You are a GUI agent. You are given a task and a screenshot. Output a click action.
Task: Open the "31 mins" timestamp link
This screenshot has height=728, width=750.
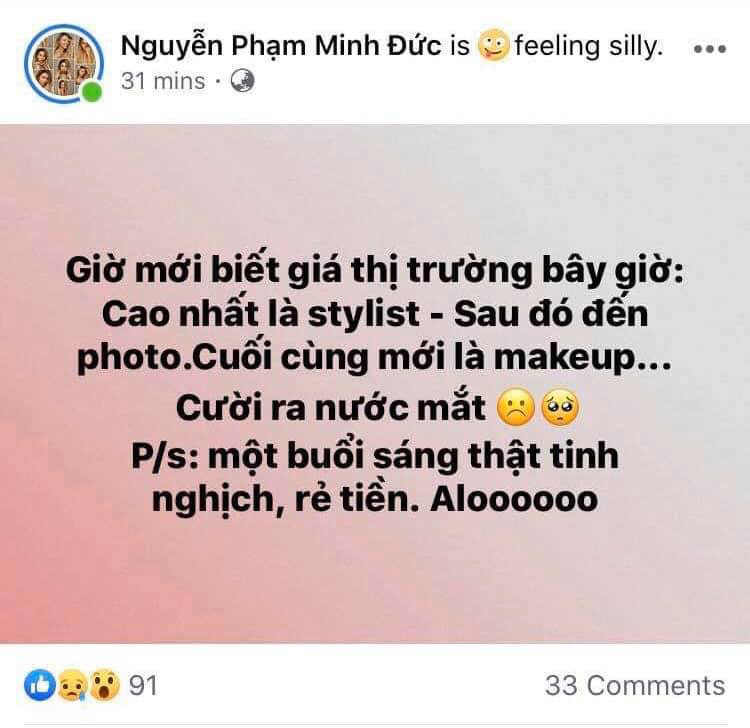point(163,81)
